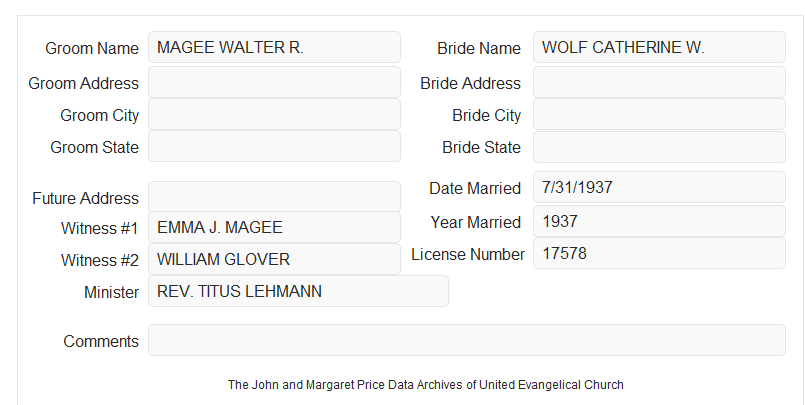Screen dimensions: 805x405
Task: Click the License Number label
Action: [x=468, y=254]
